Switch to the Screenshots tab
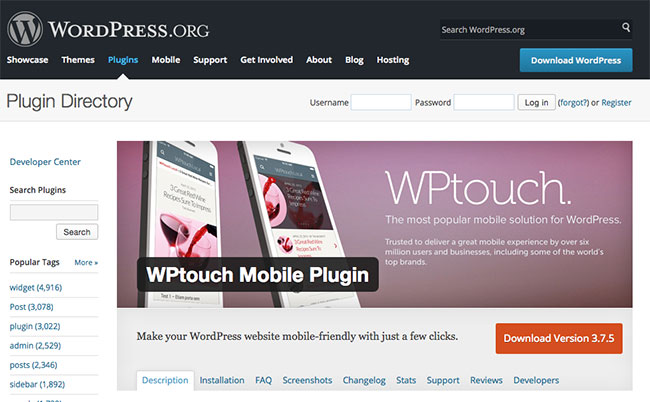Screen dimensions: 650x402 [x=307, y=380]
